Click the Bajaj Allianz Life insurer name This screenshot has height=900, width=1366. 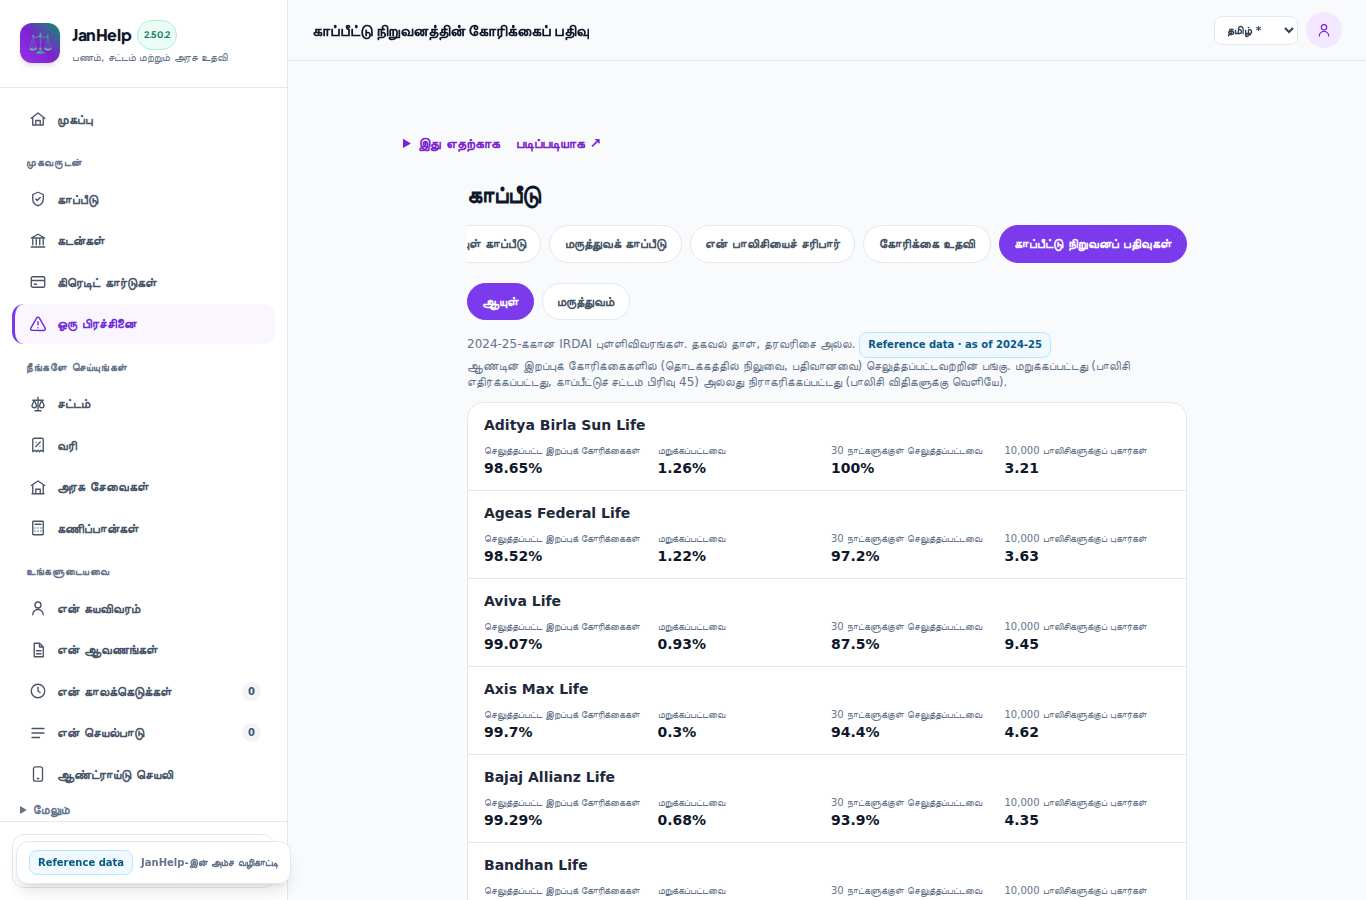click(549, 777)
